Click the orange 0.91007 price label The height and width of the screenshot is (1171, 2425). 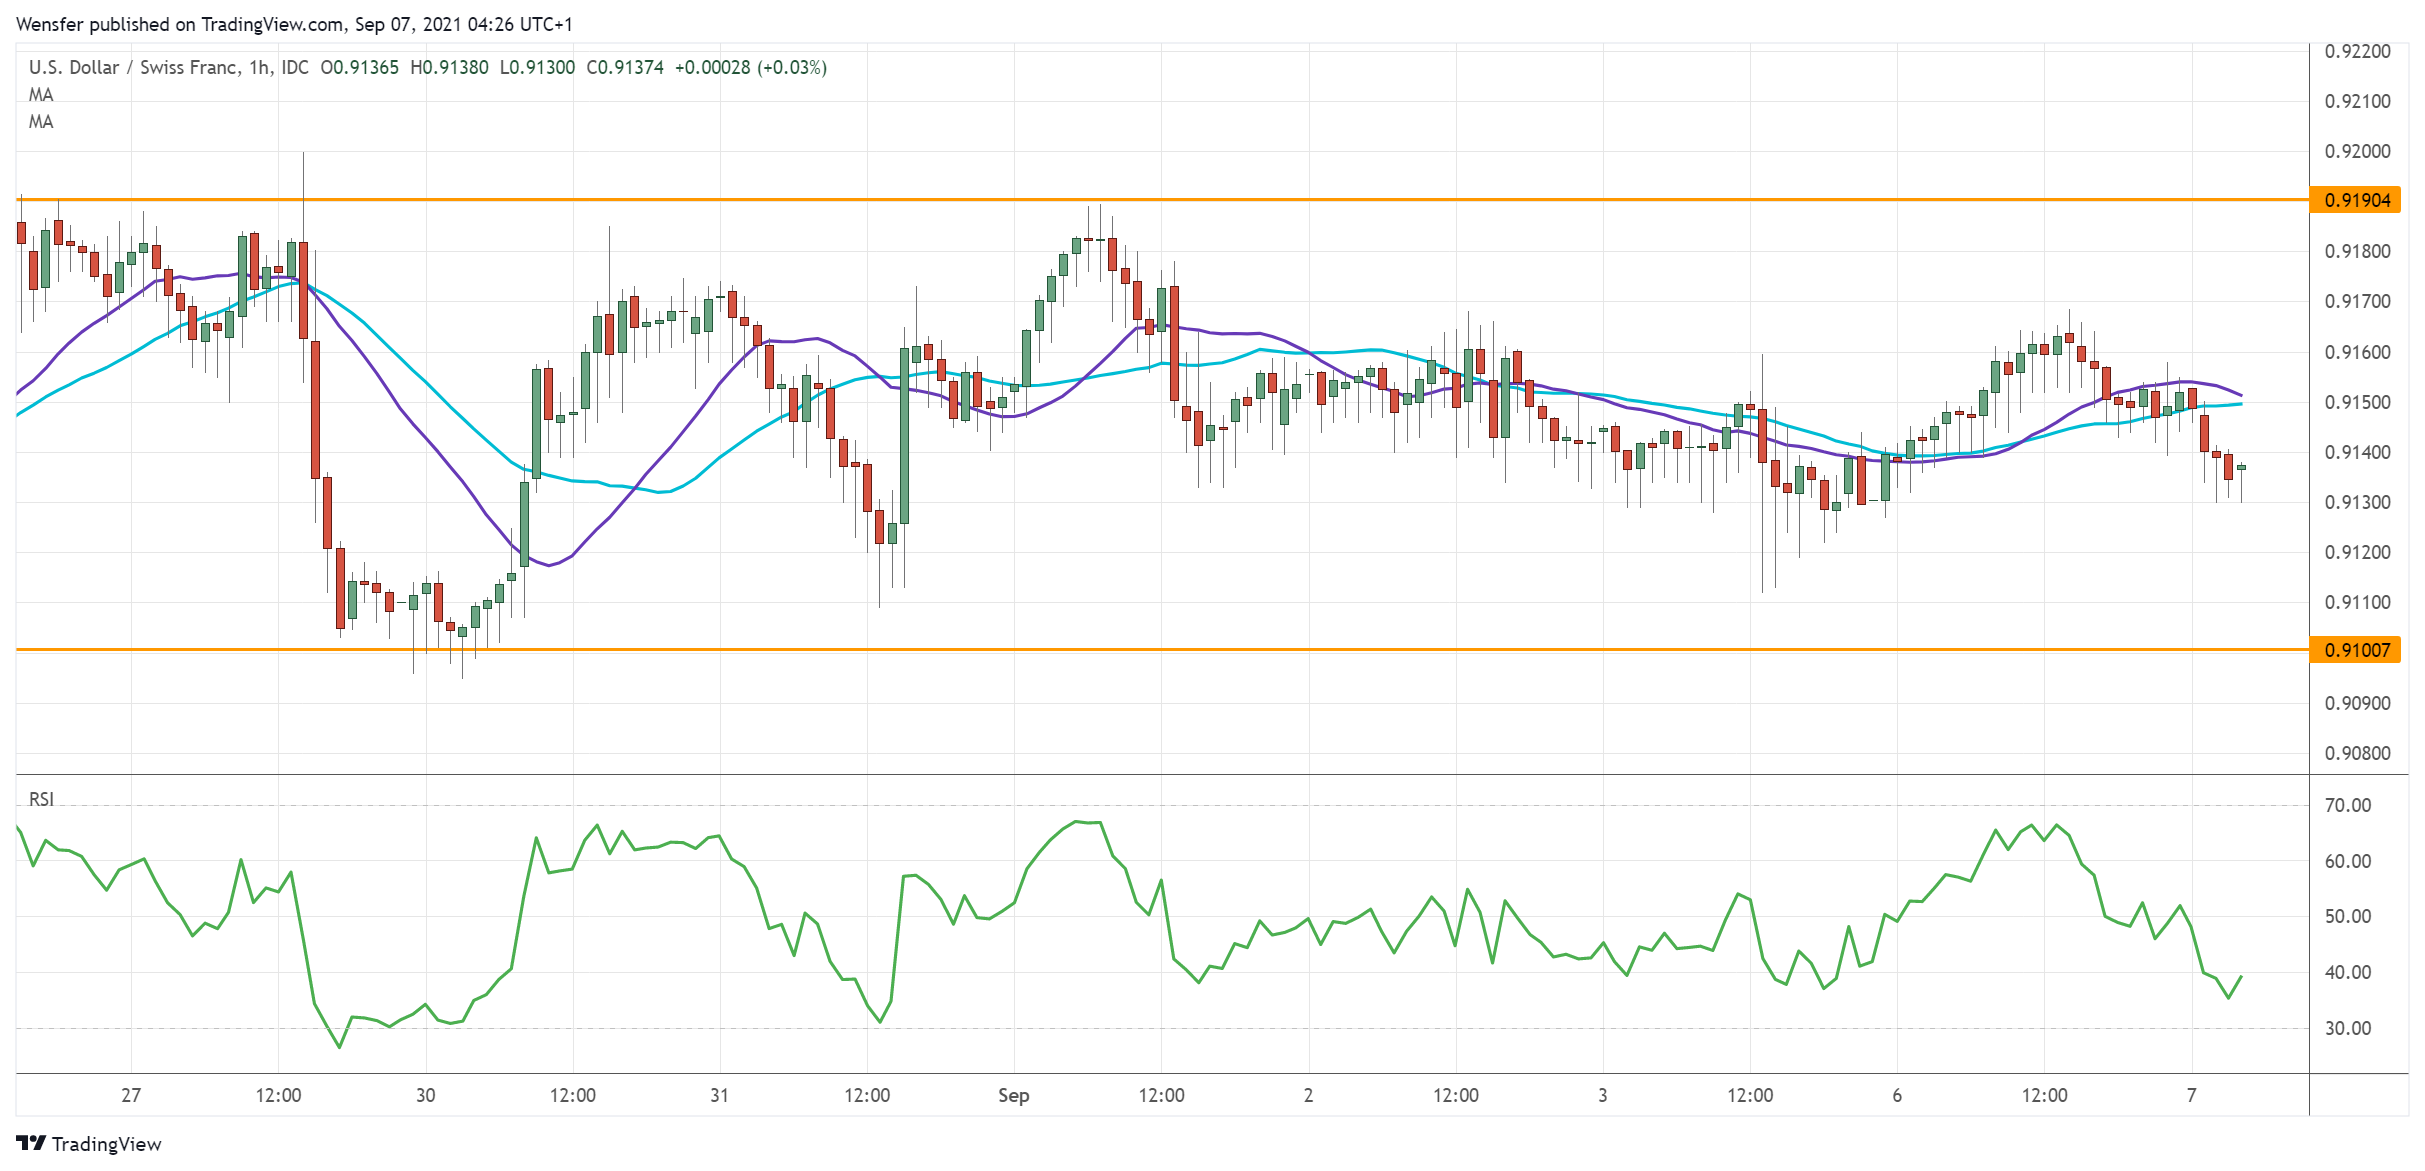coord(2356,650)
